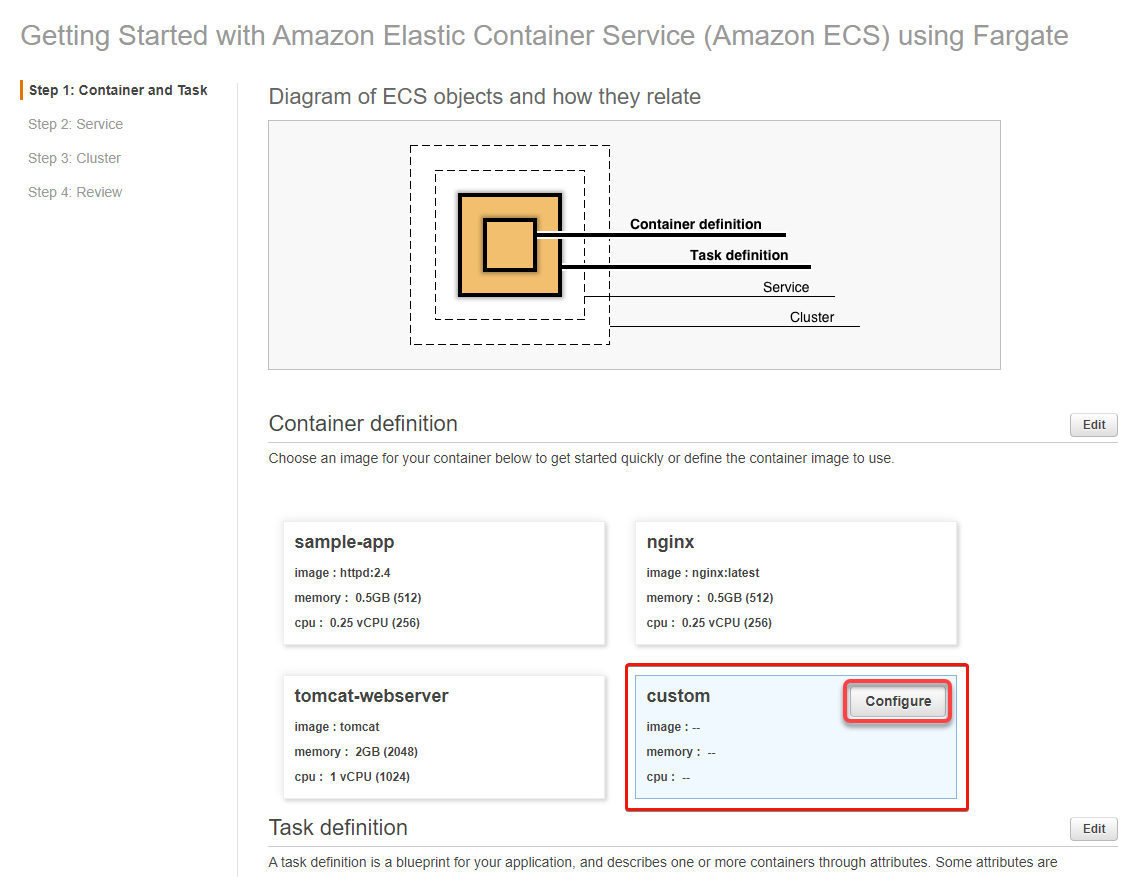1135x877 pixels.
Task: Choose the nginx container definition card
Action: [796, 582]
